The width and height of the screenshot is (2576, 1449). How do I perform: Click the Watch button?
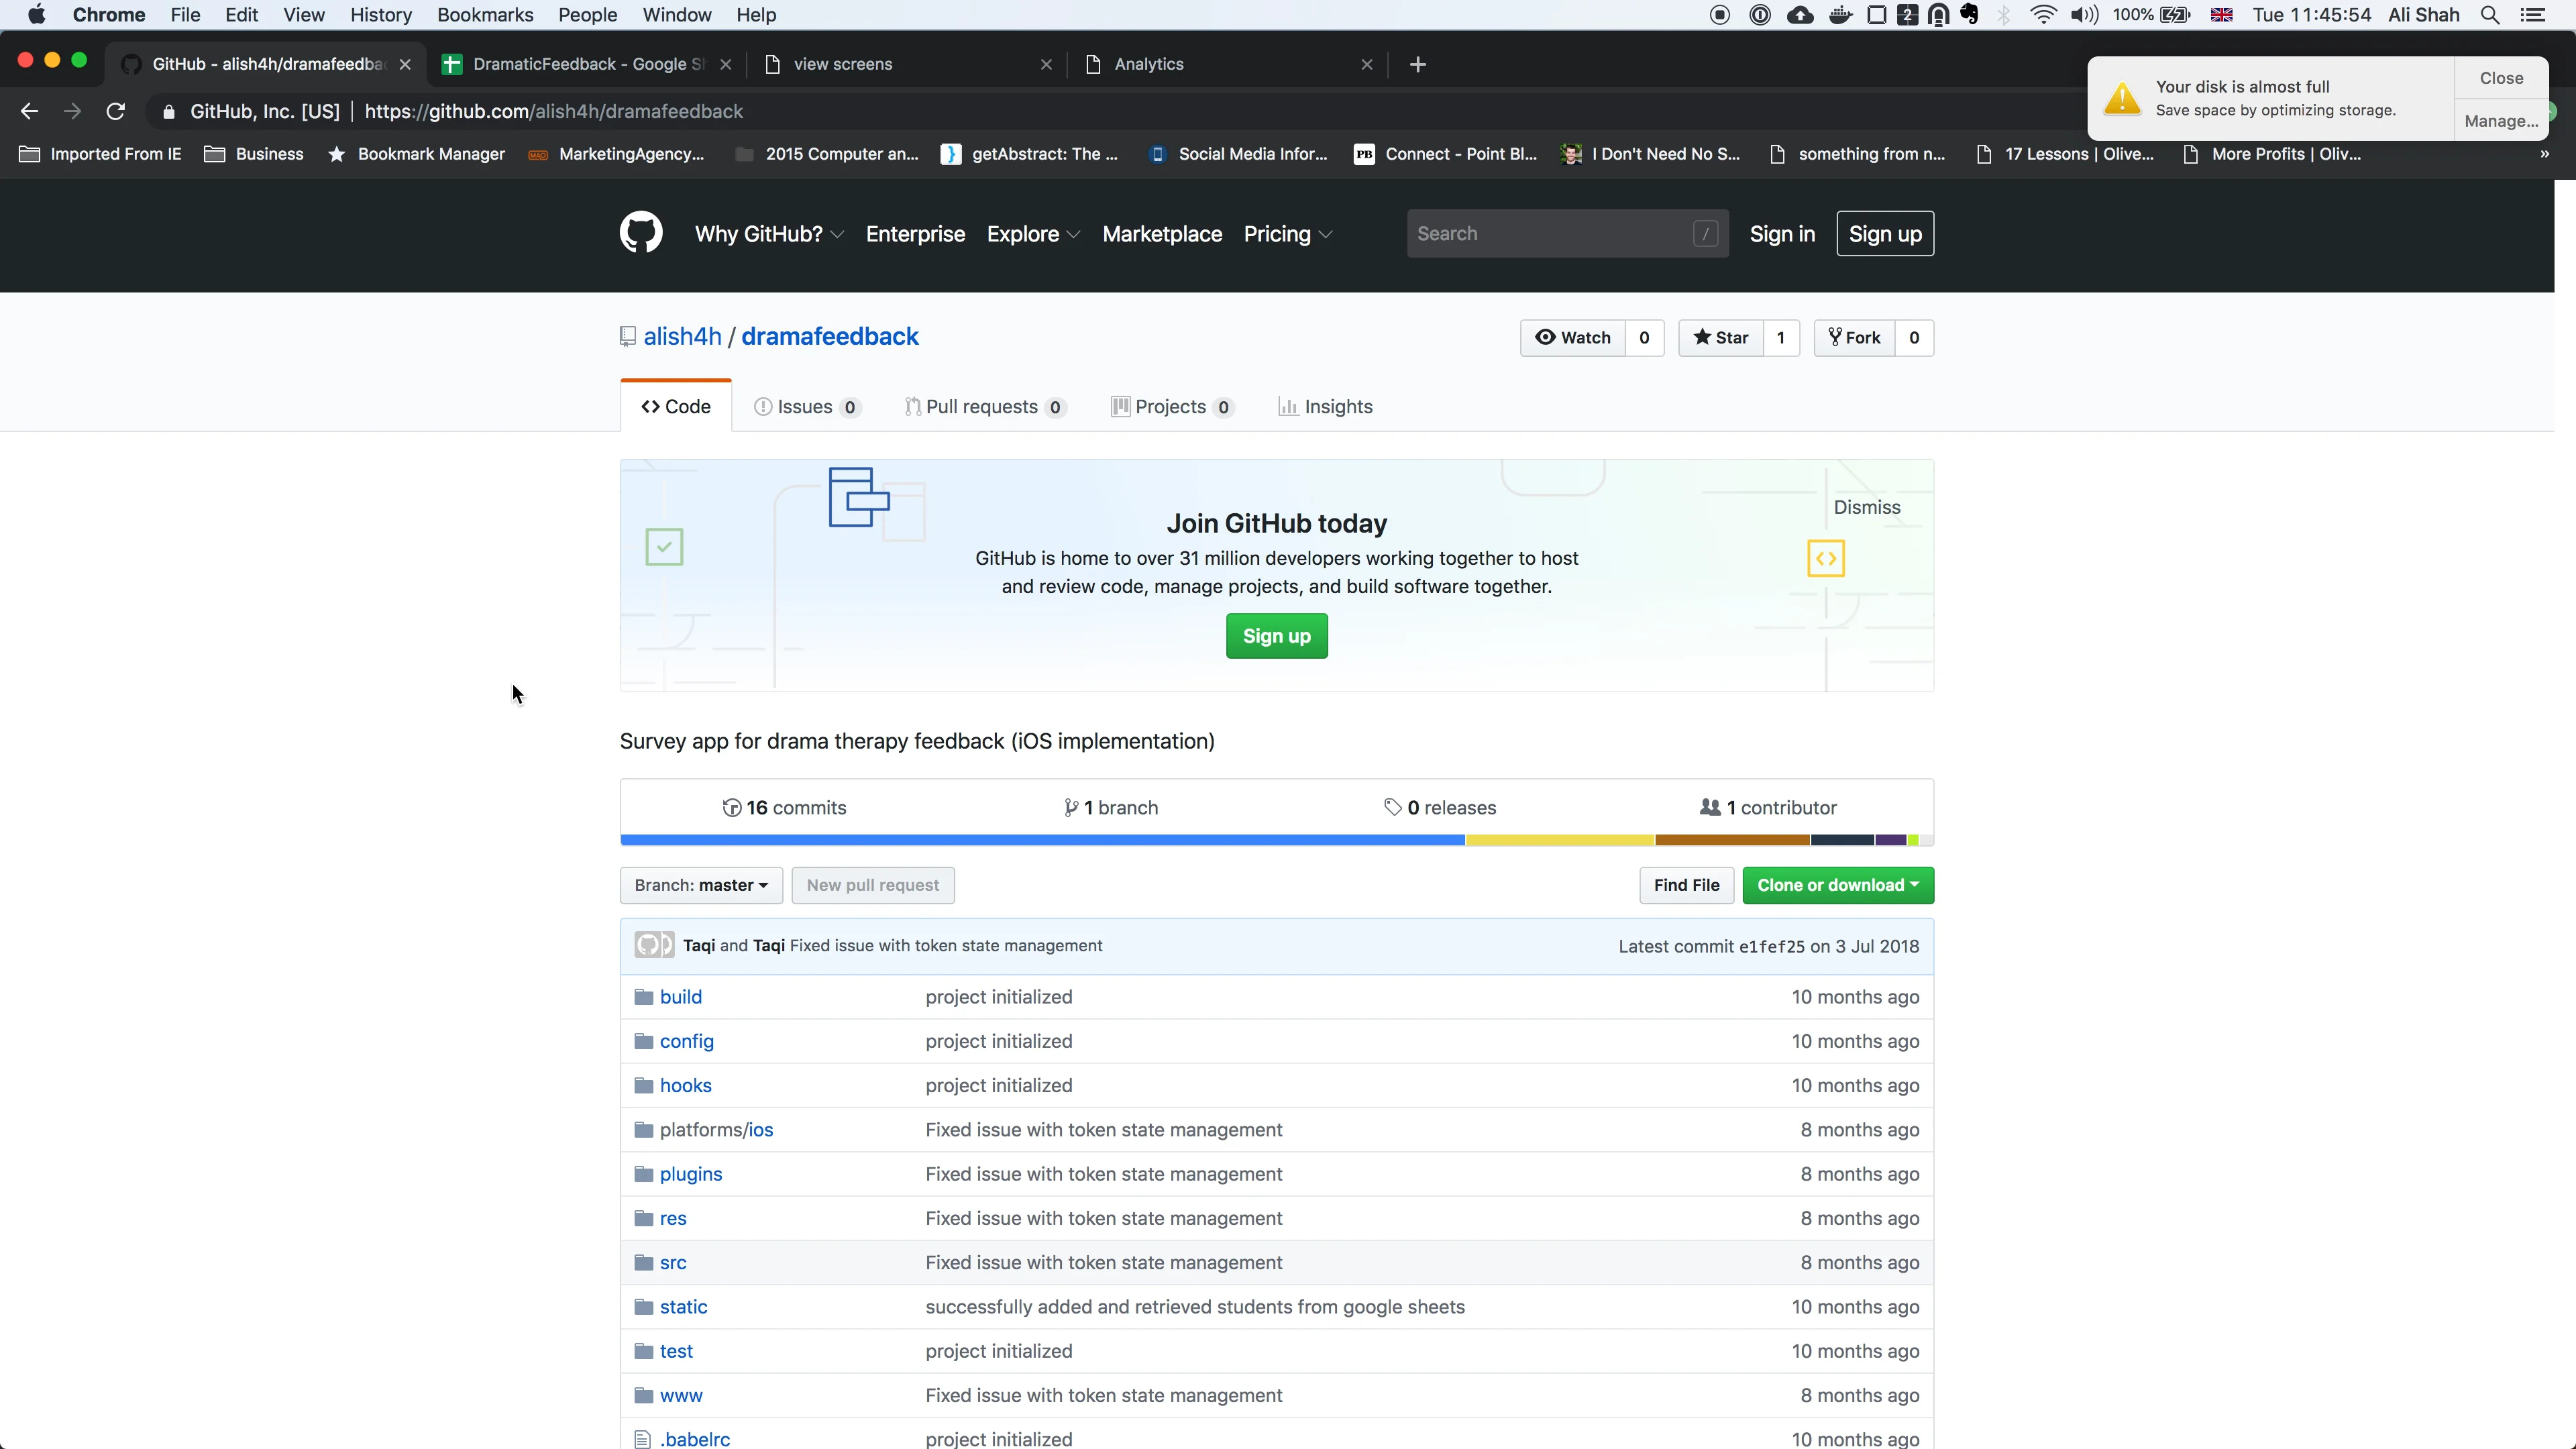pos(1573,337)
